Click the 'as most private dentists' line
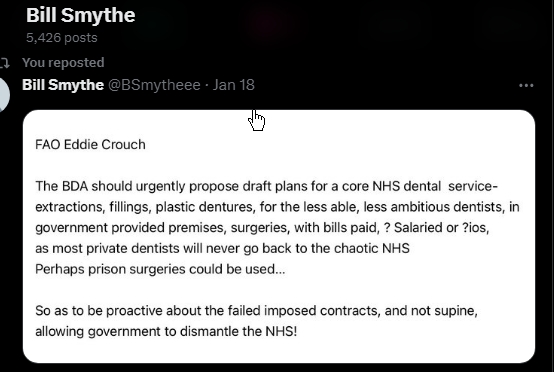Screen dimensions: 554x372 [222, 248]
